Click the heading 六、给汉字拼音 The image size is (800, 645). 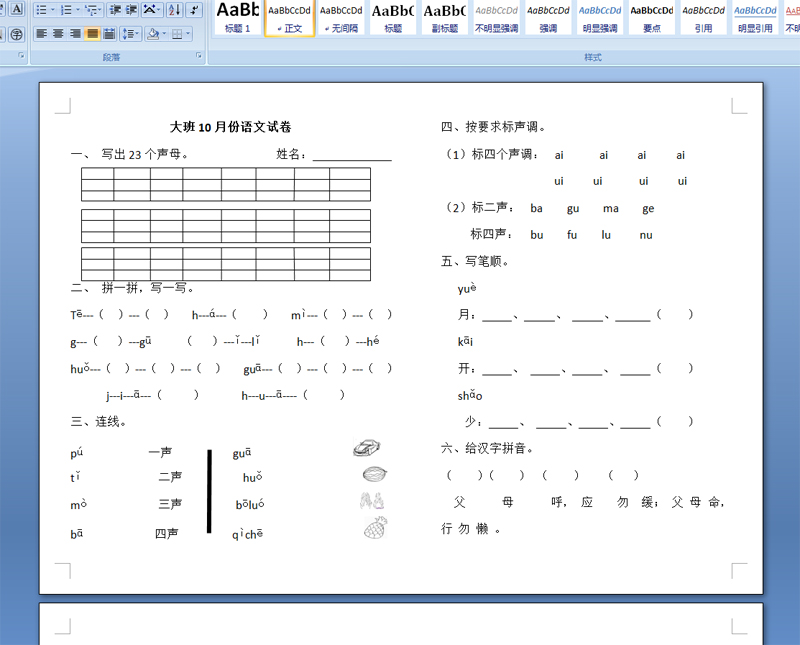[x=487, y=448]
